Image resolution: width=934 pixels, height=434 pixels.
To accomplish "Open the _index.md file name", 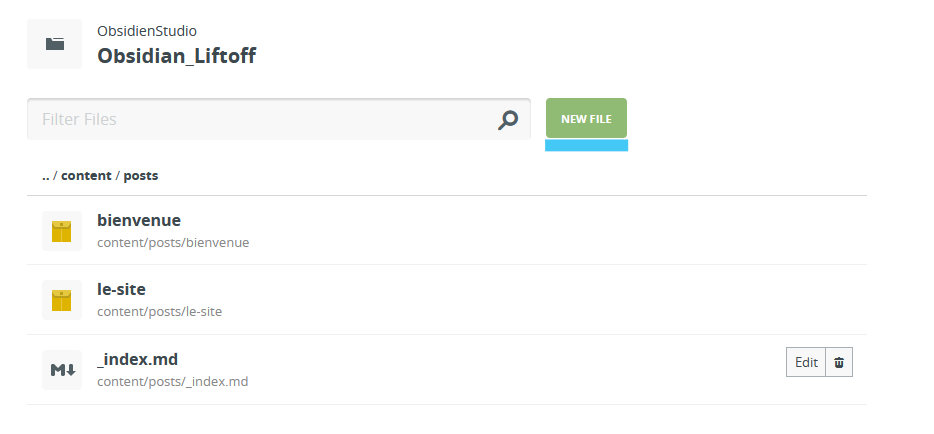I will pos(137,359).
